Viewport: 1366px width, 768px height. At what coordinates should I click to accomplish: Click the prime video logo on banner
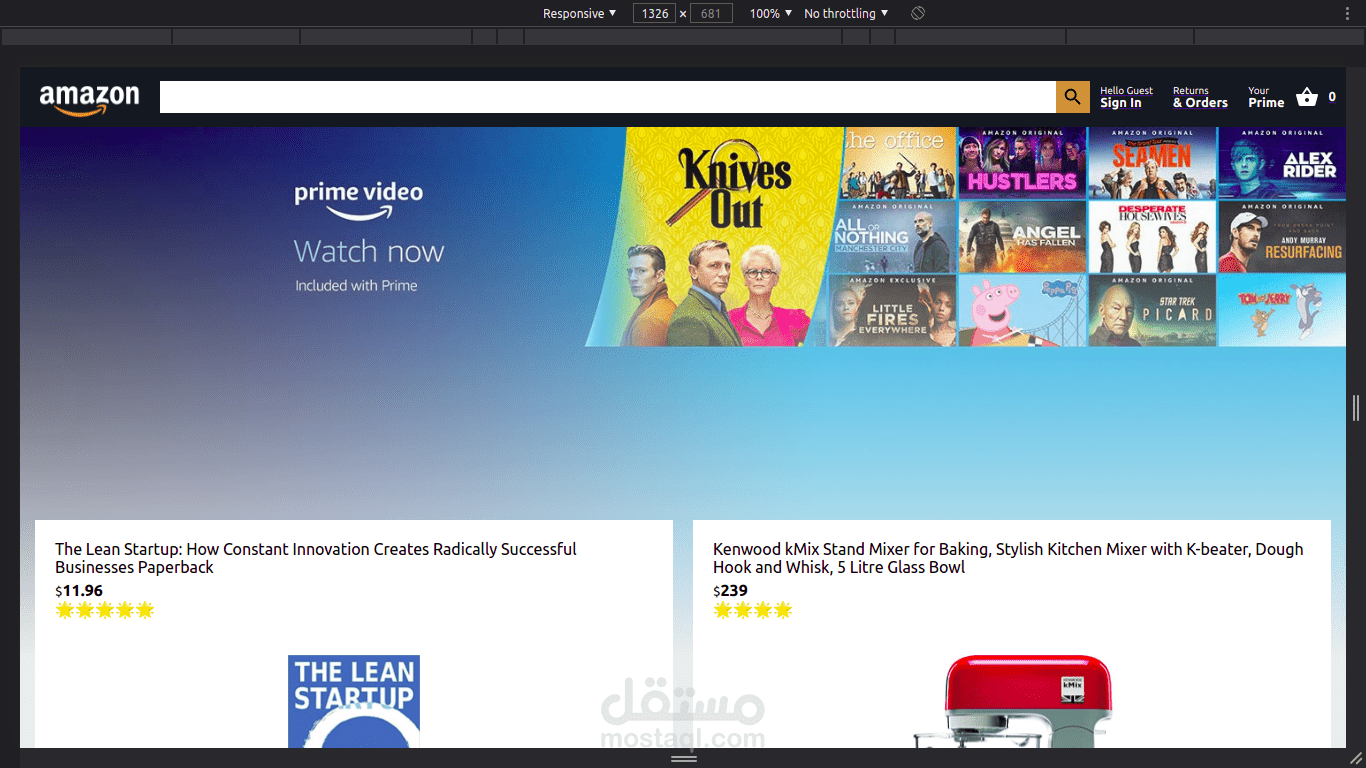(359, 200)
